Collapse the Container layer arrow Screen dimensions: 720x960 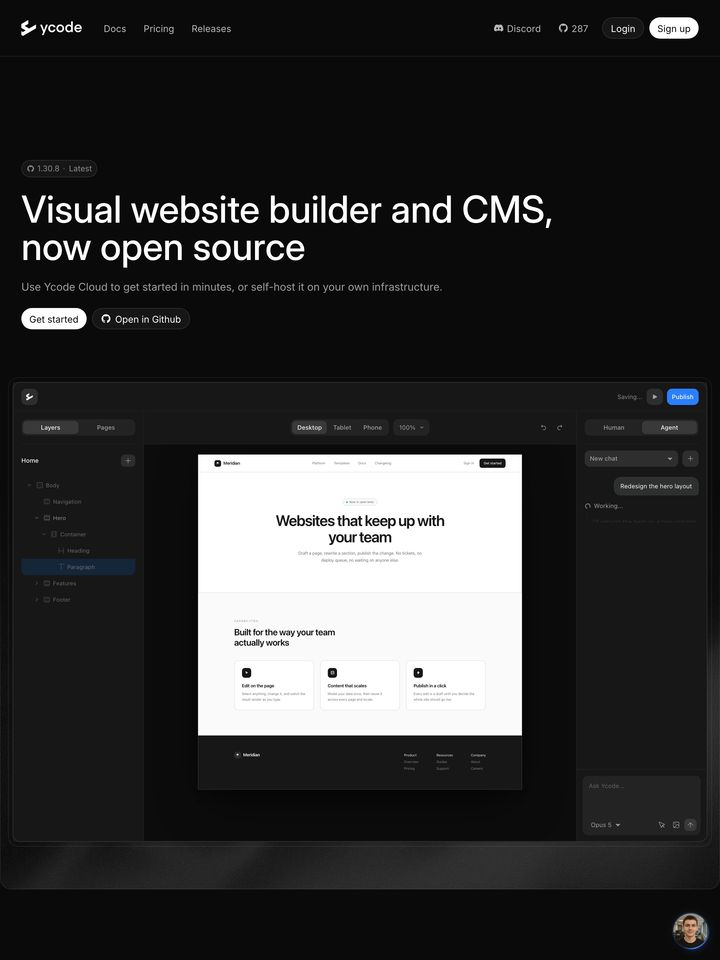click(x=44, y=534)
